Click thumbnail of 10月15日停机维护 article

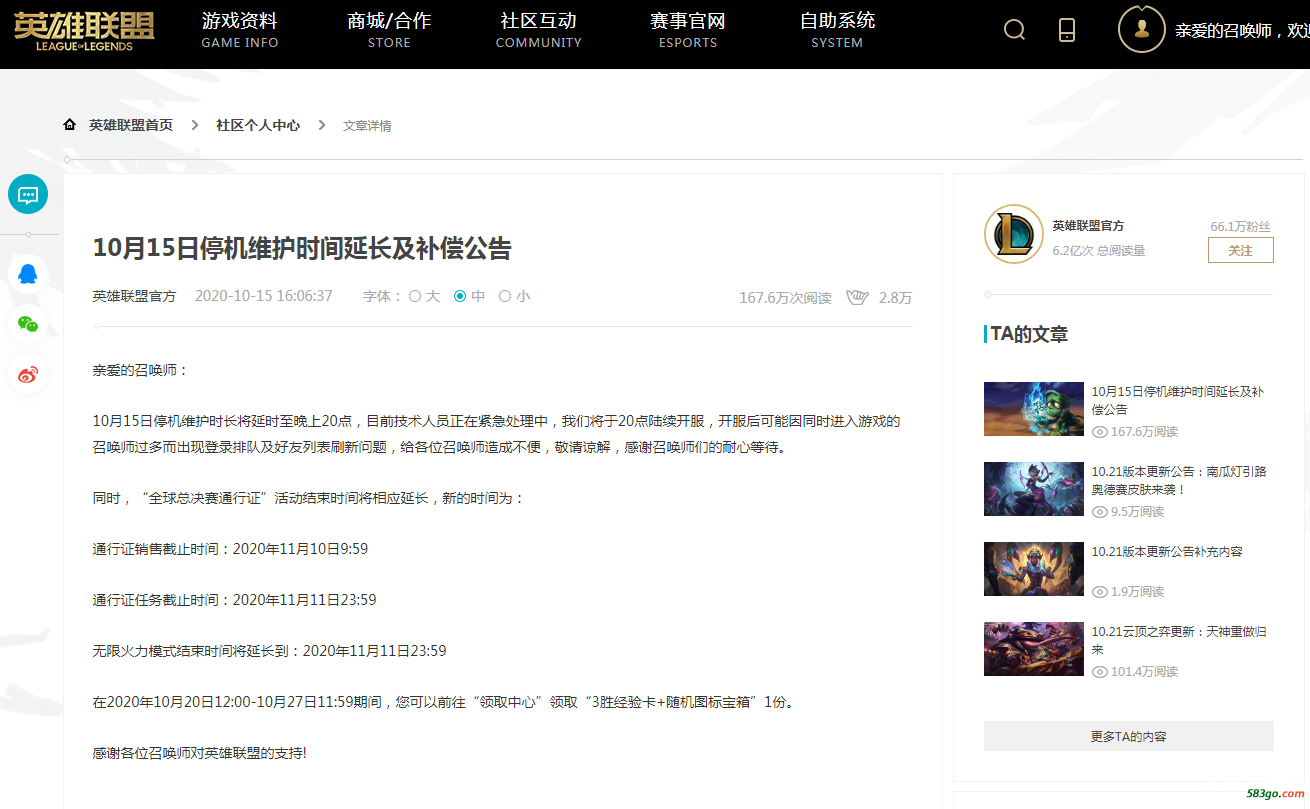[1033, 408]
